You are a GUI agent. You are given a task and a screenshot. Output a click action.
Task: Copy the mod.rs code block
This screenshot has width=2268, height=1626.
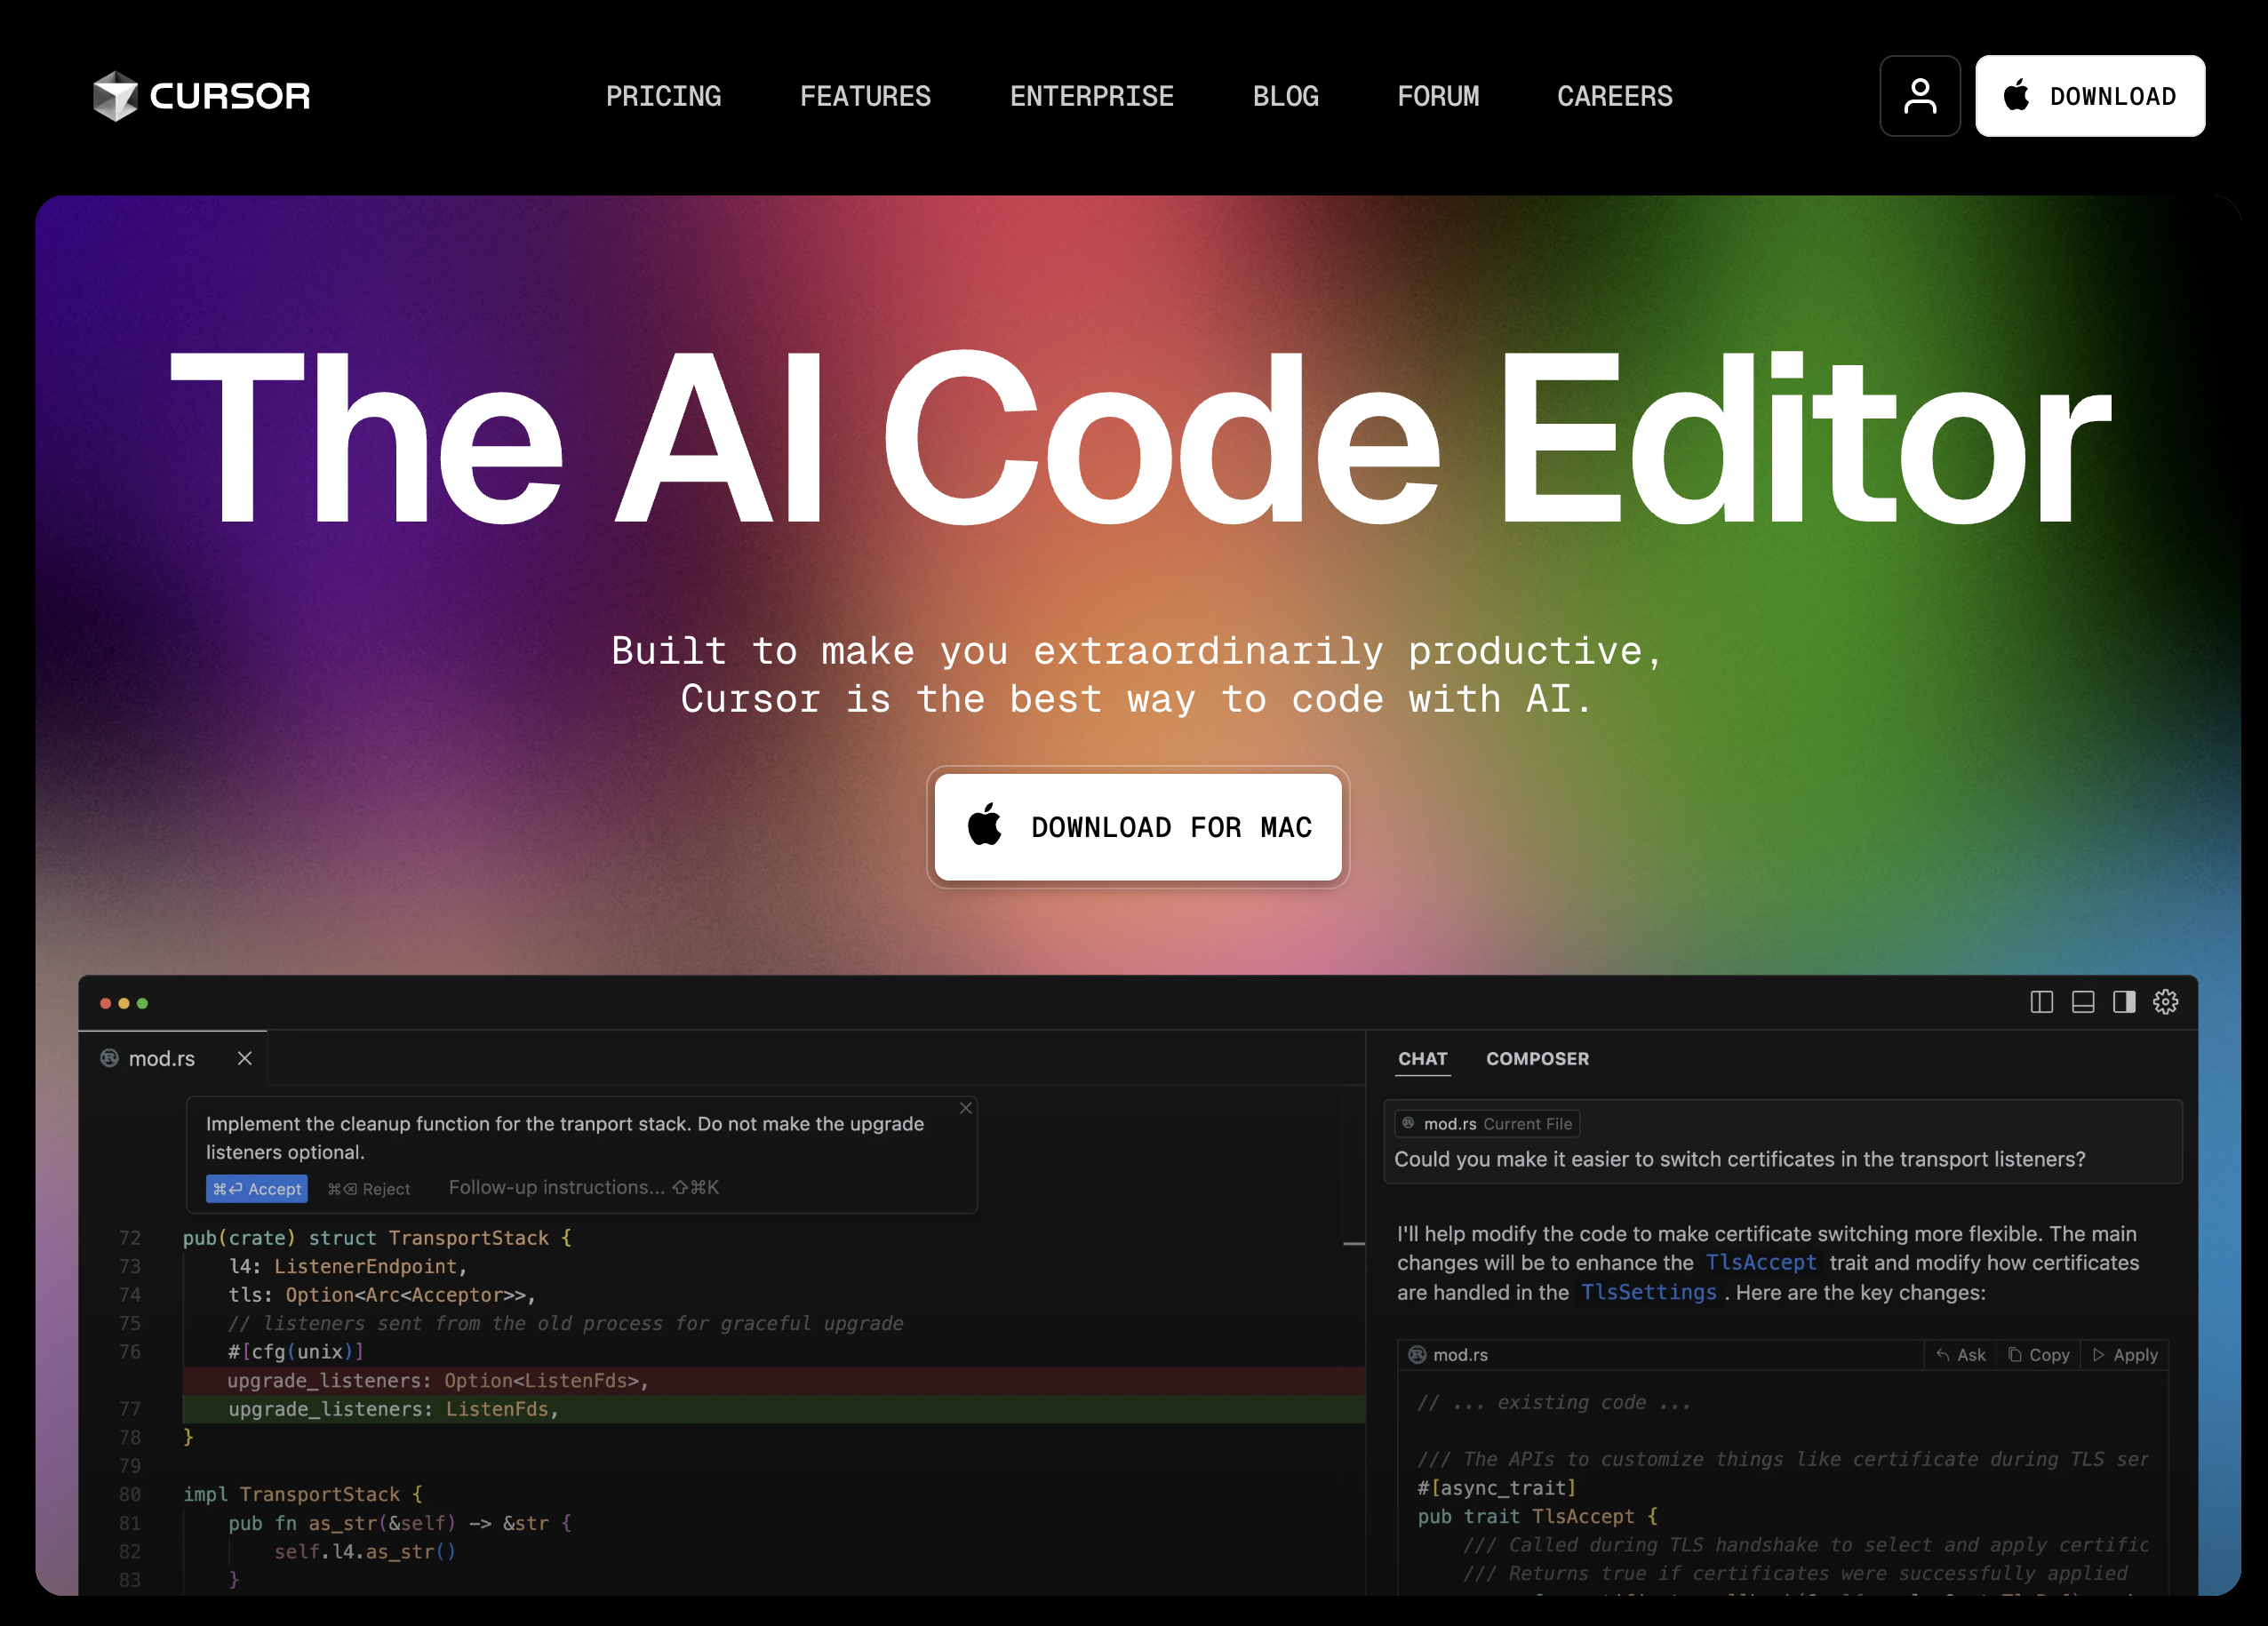click(x=2038, y=1355)
